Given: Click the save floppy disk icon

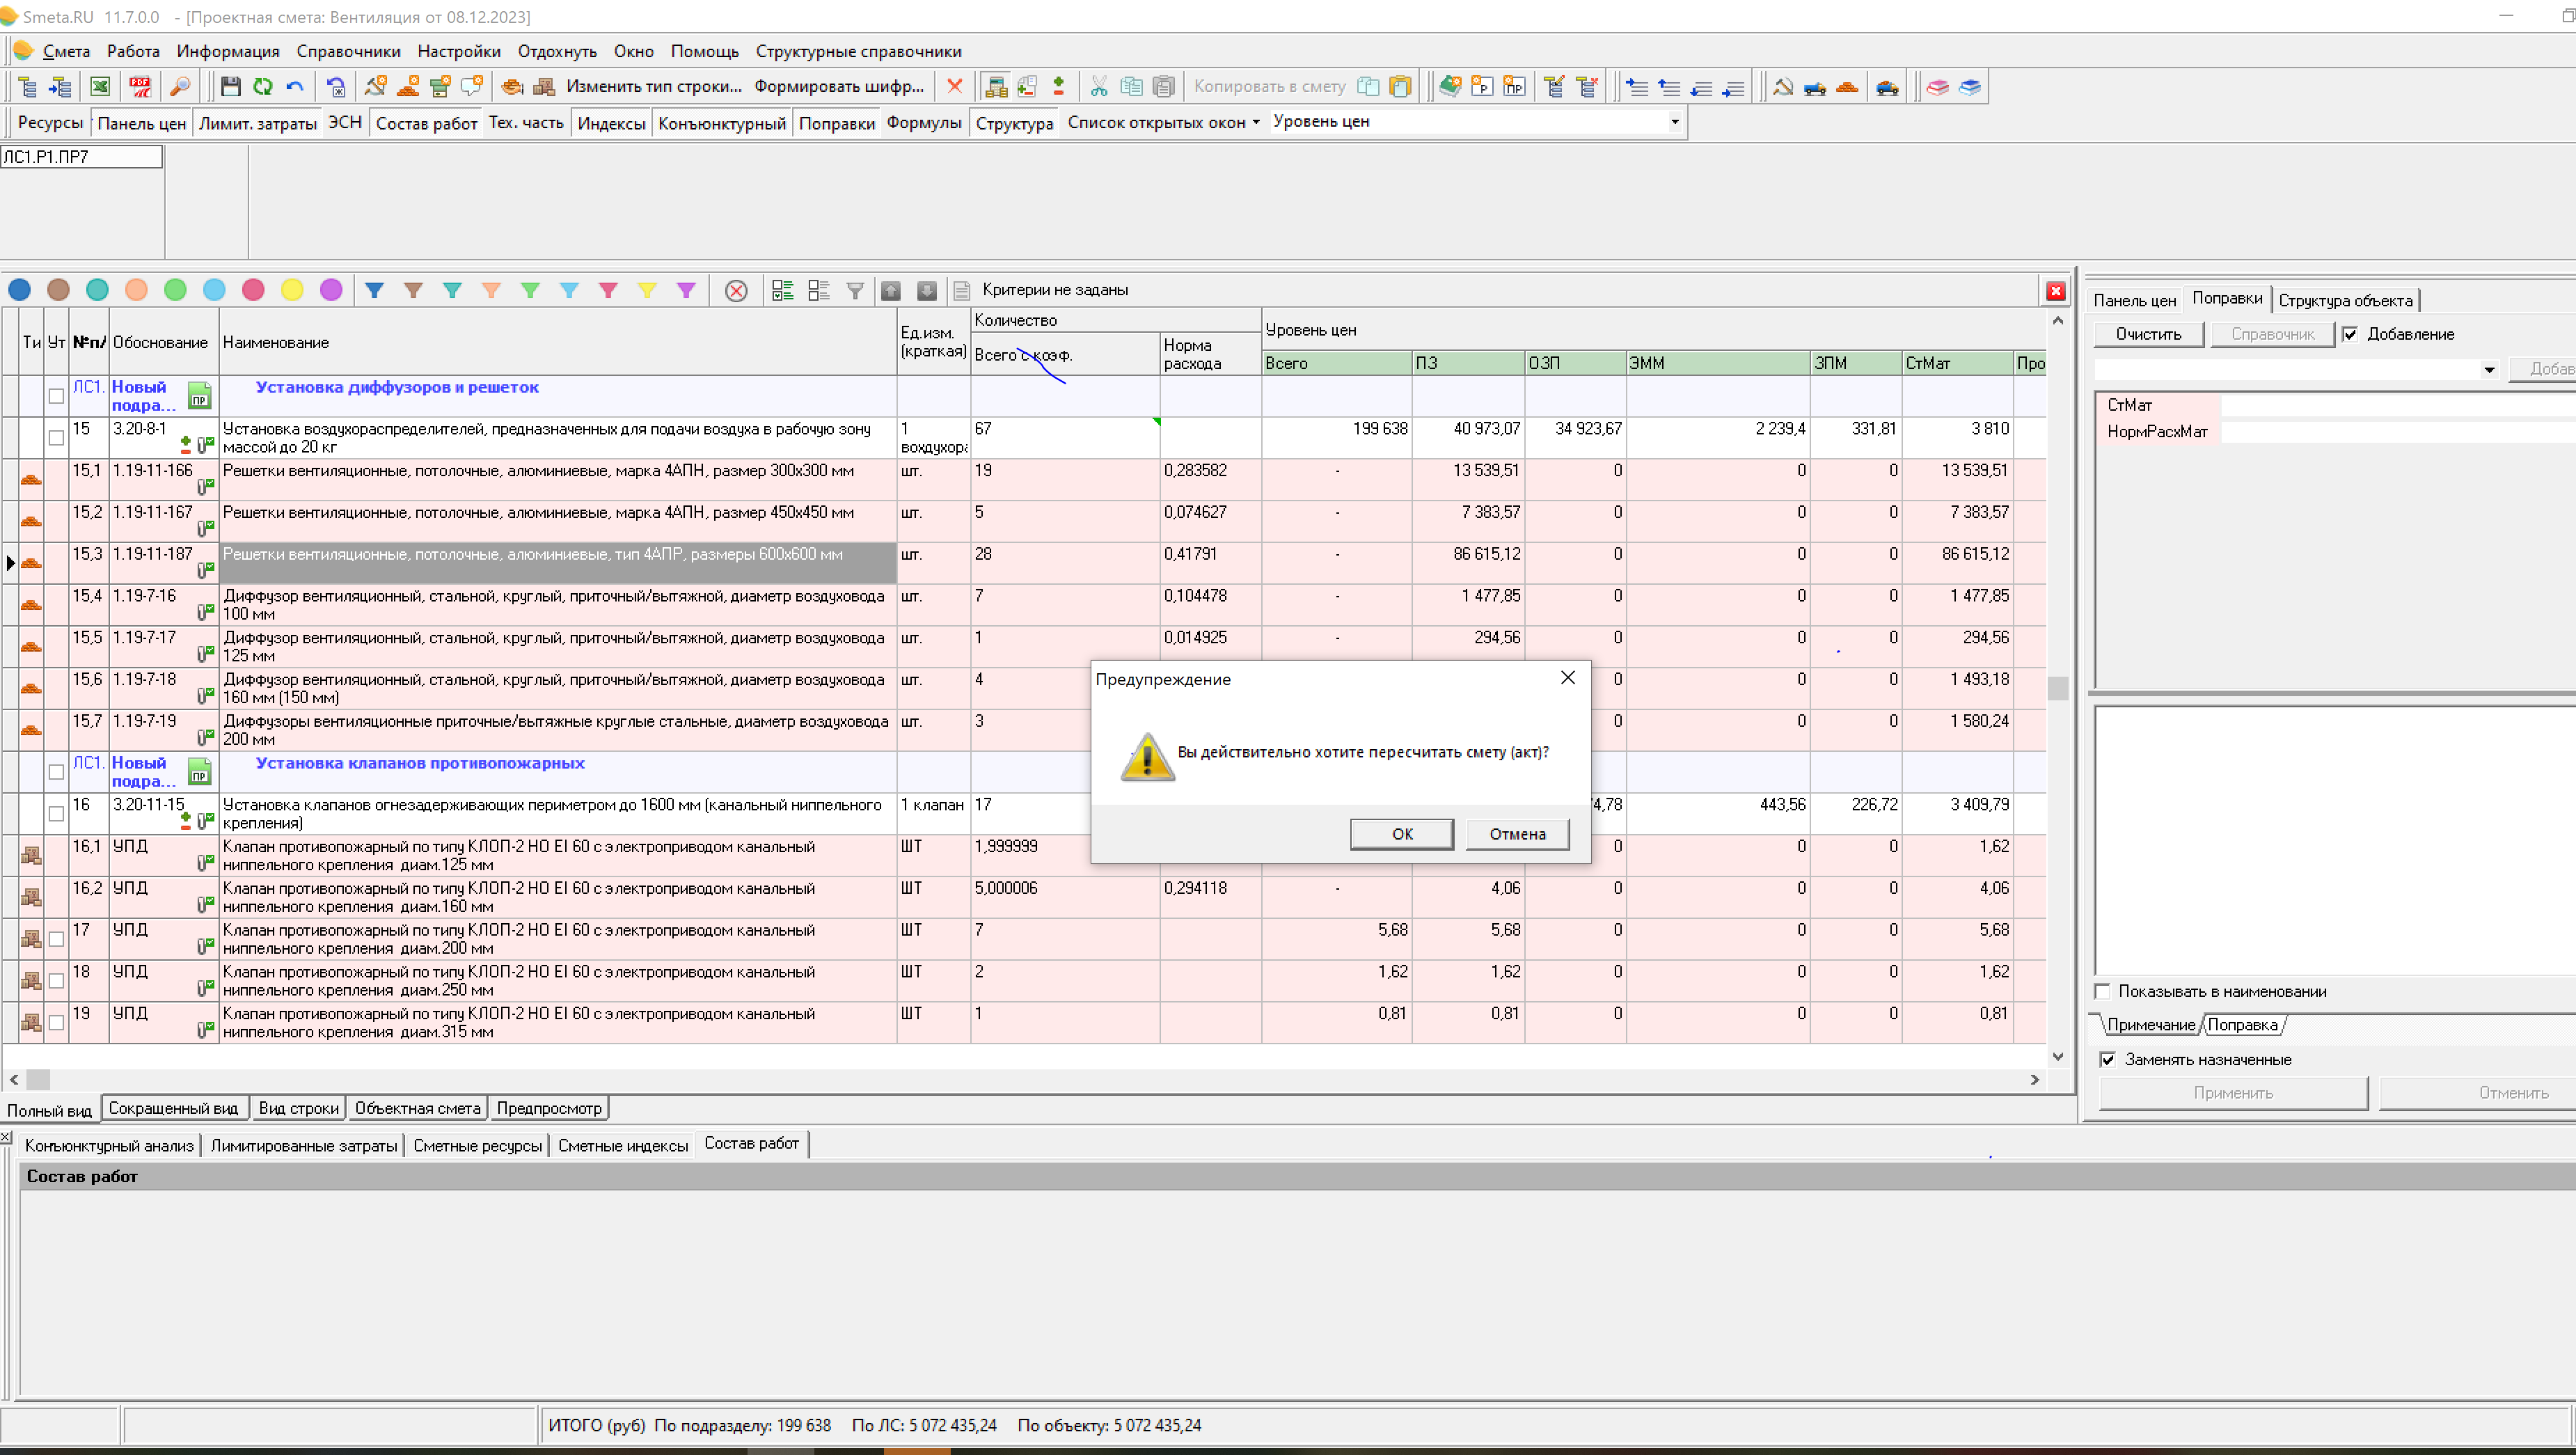Looking at the screenshot, I should click(230, 87).
